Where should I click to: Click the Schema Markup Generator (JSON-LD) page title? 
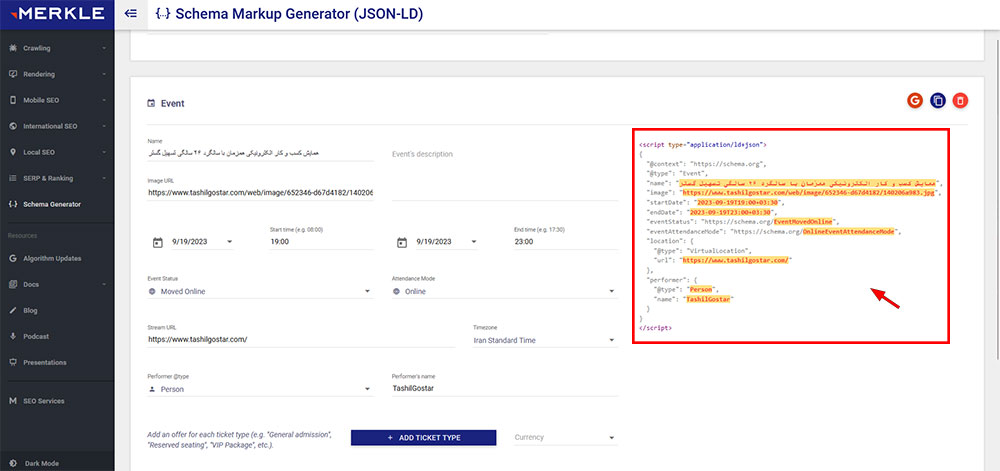pos(299,13)
